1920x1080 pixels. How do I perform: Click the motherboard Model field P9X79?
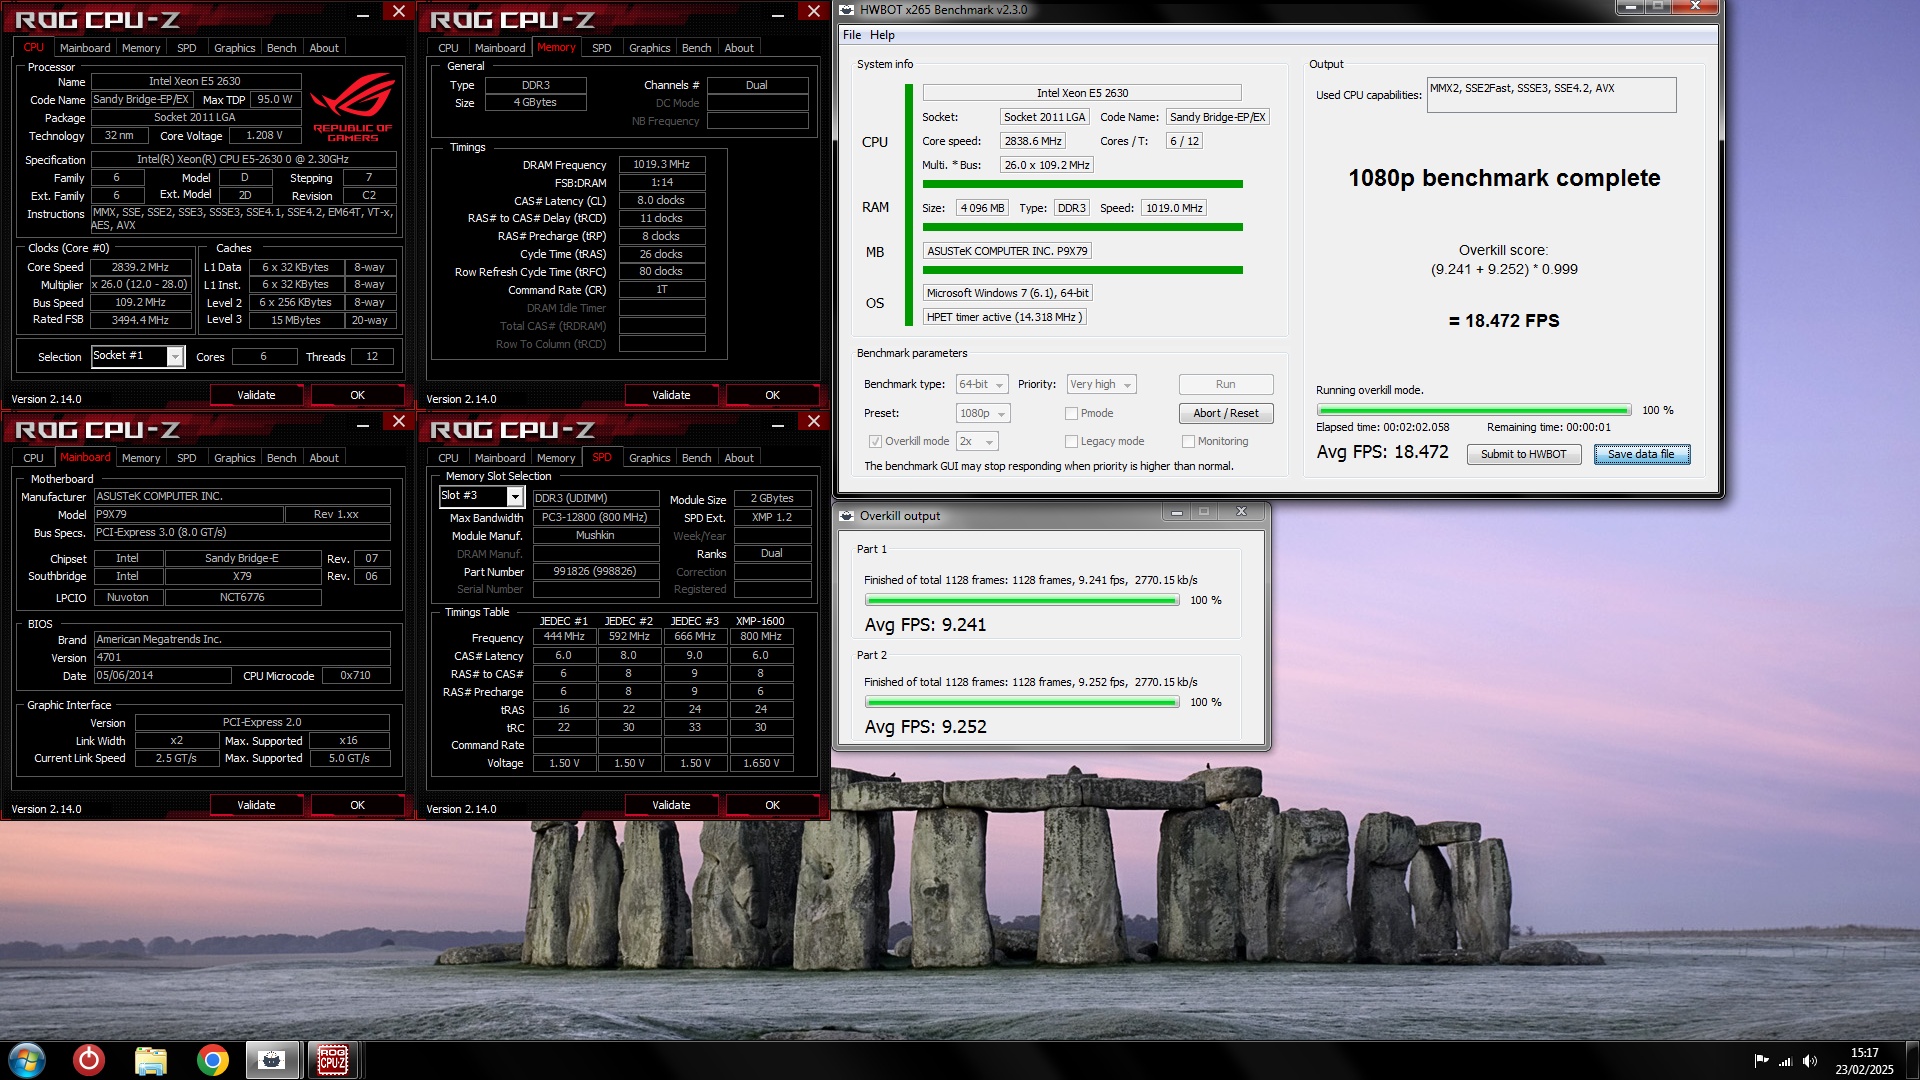188,514
